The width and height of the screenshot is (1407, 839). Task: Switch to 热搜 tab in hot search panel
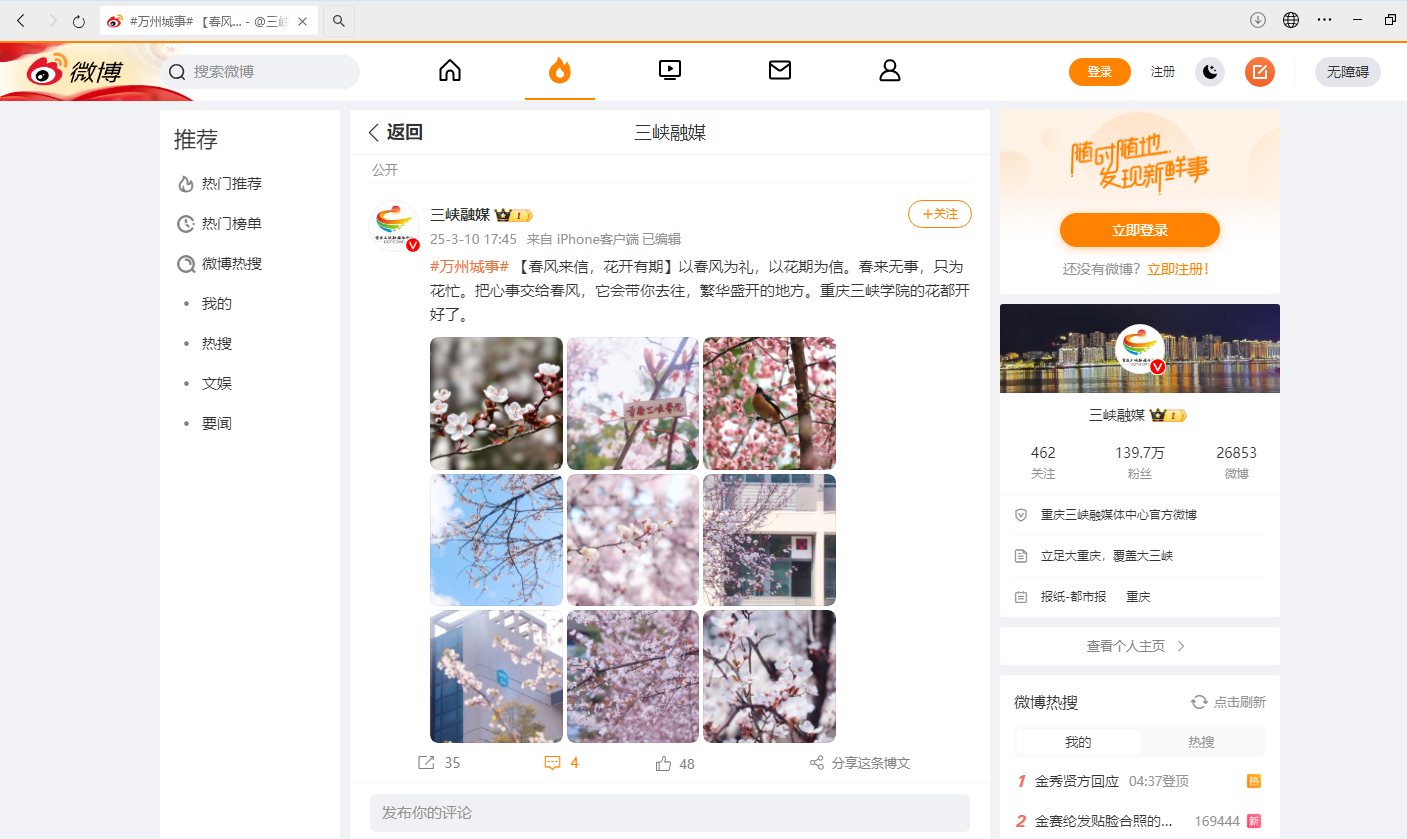tap(1201, 742)
